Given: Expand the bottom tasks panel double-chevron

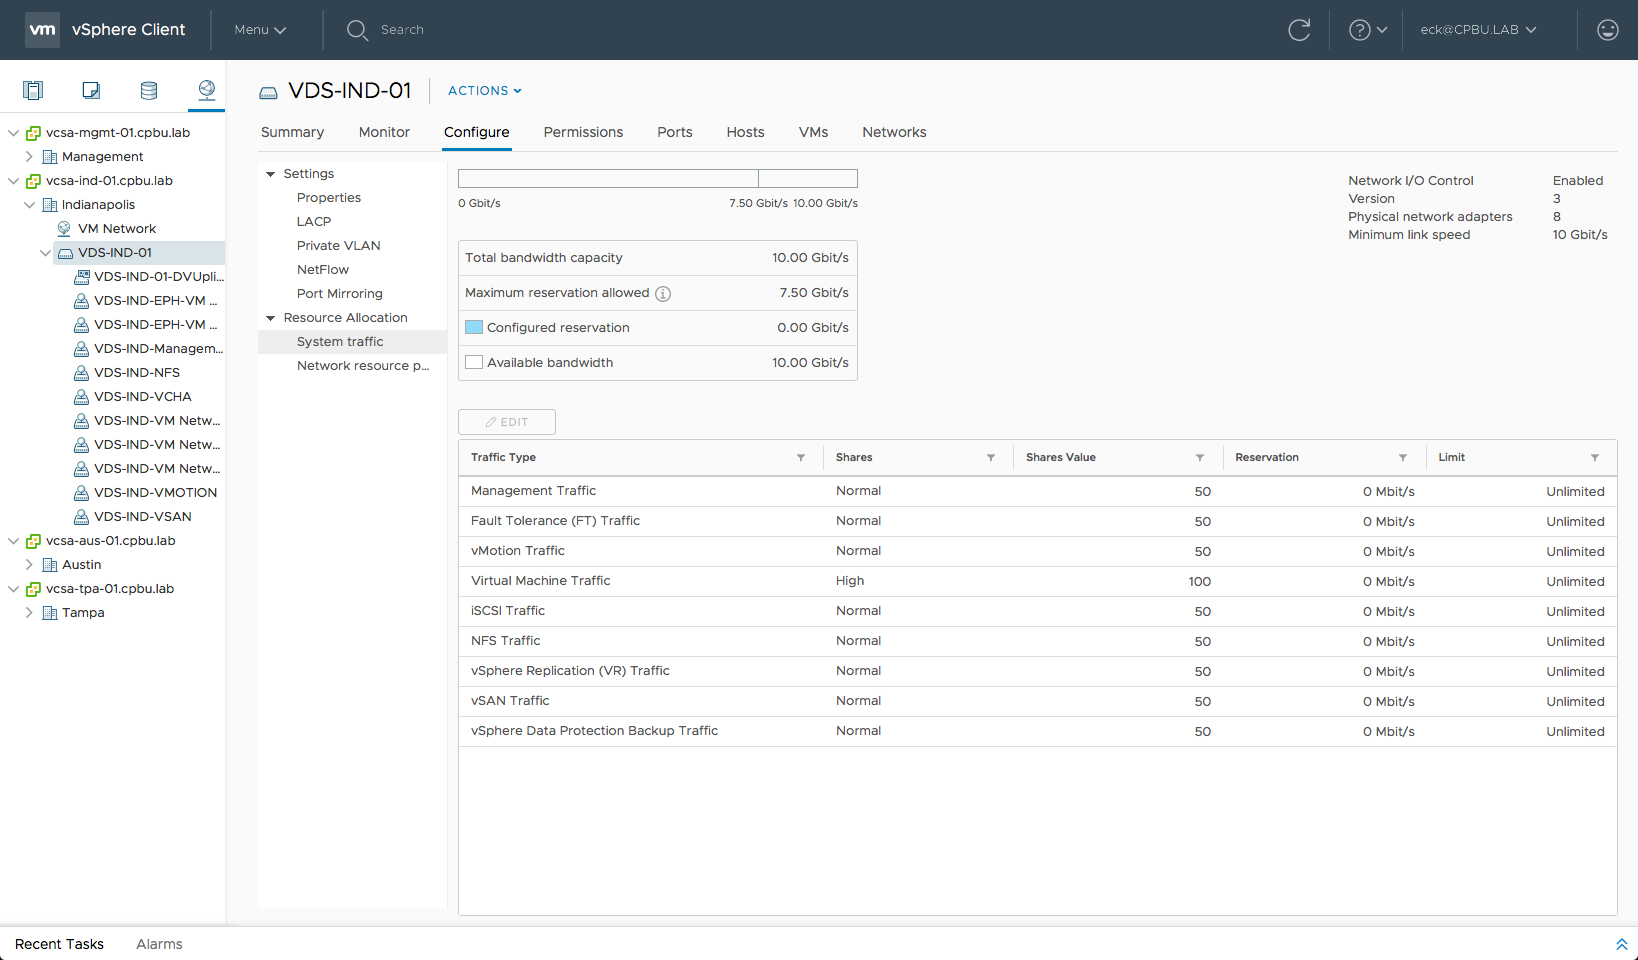Looking at the screenshot, I should (x=1622, y=944).
